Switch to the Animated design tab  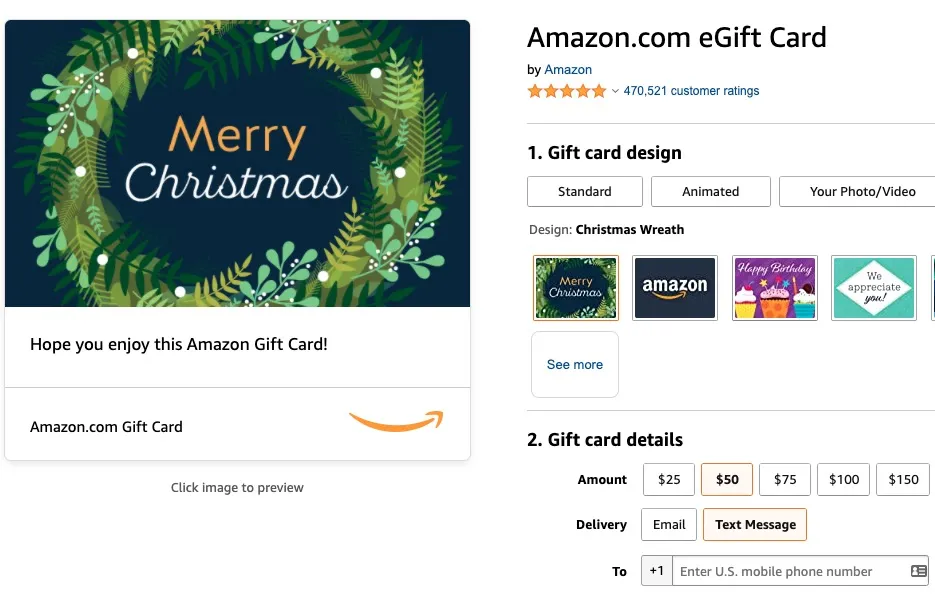[x=711, y=191]
